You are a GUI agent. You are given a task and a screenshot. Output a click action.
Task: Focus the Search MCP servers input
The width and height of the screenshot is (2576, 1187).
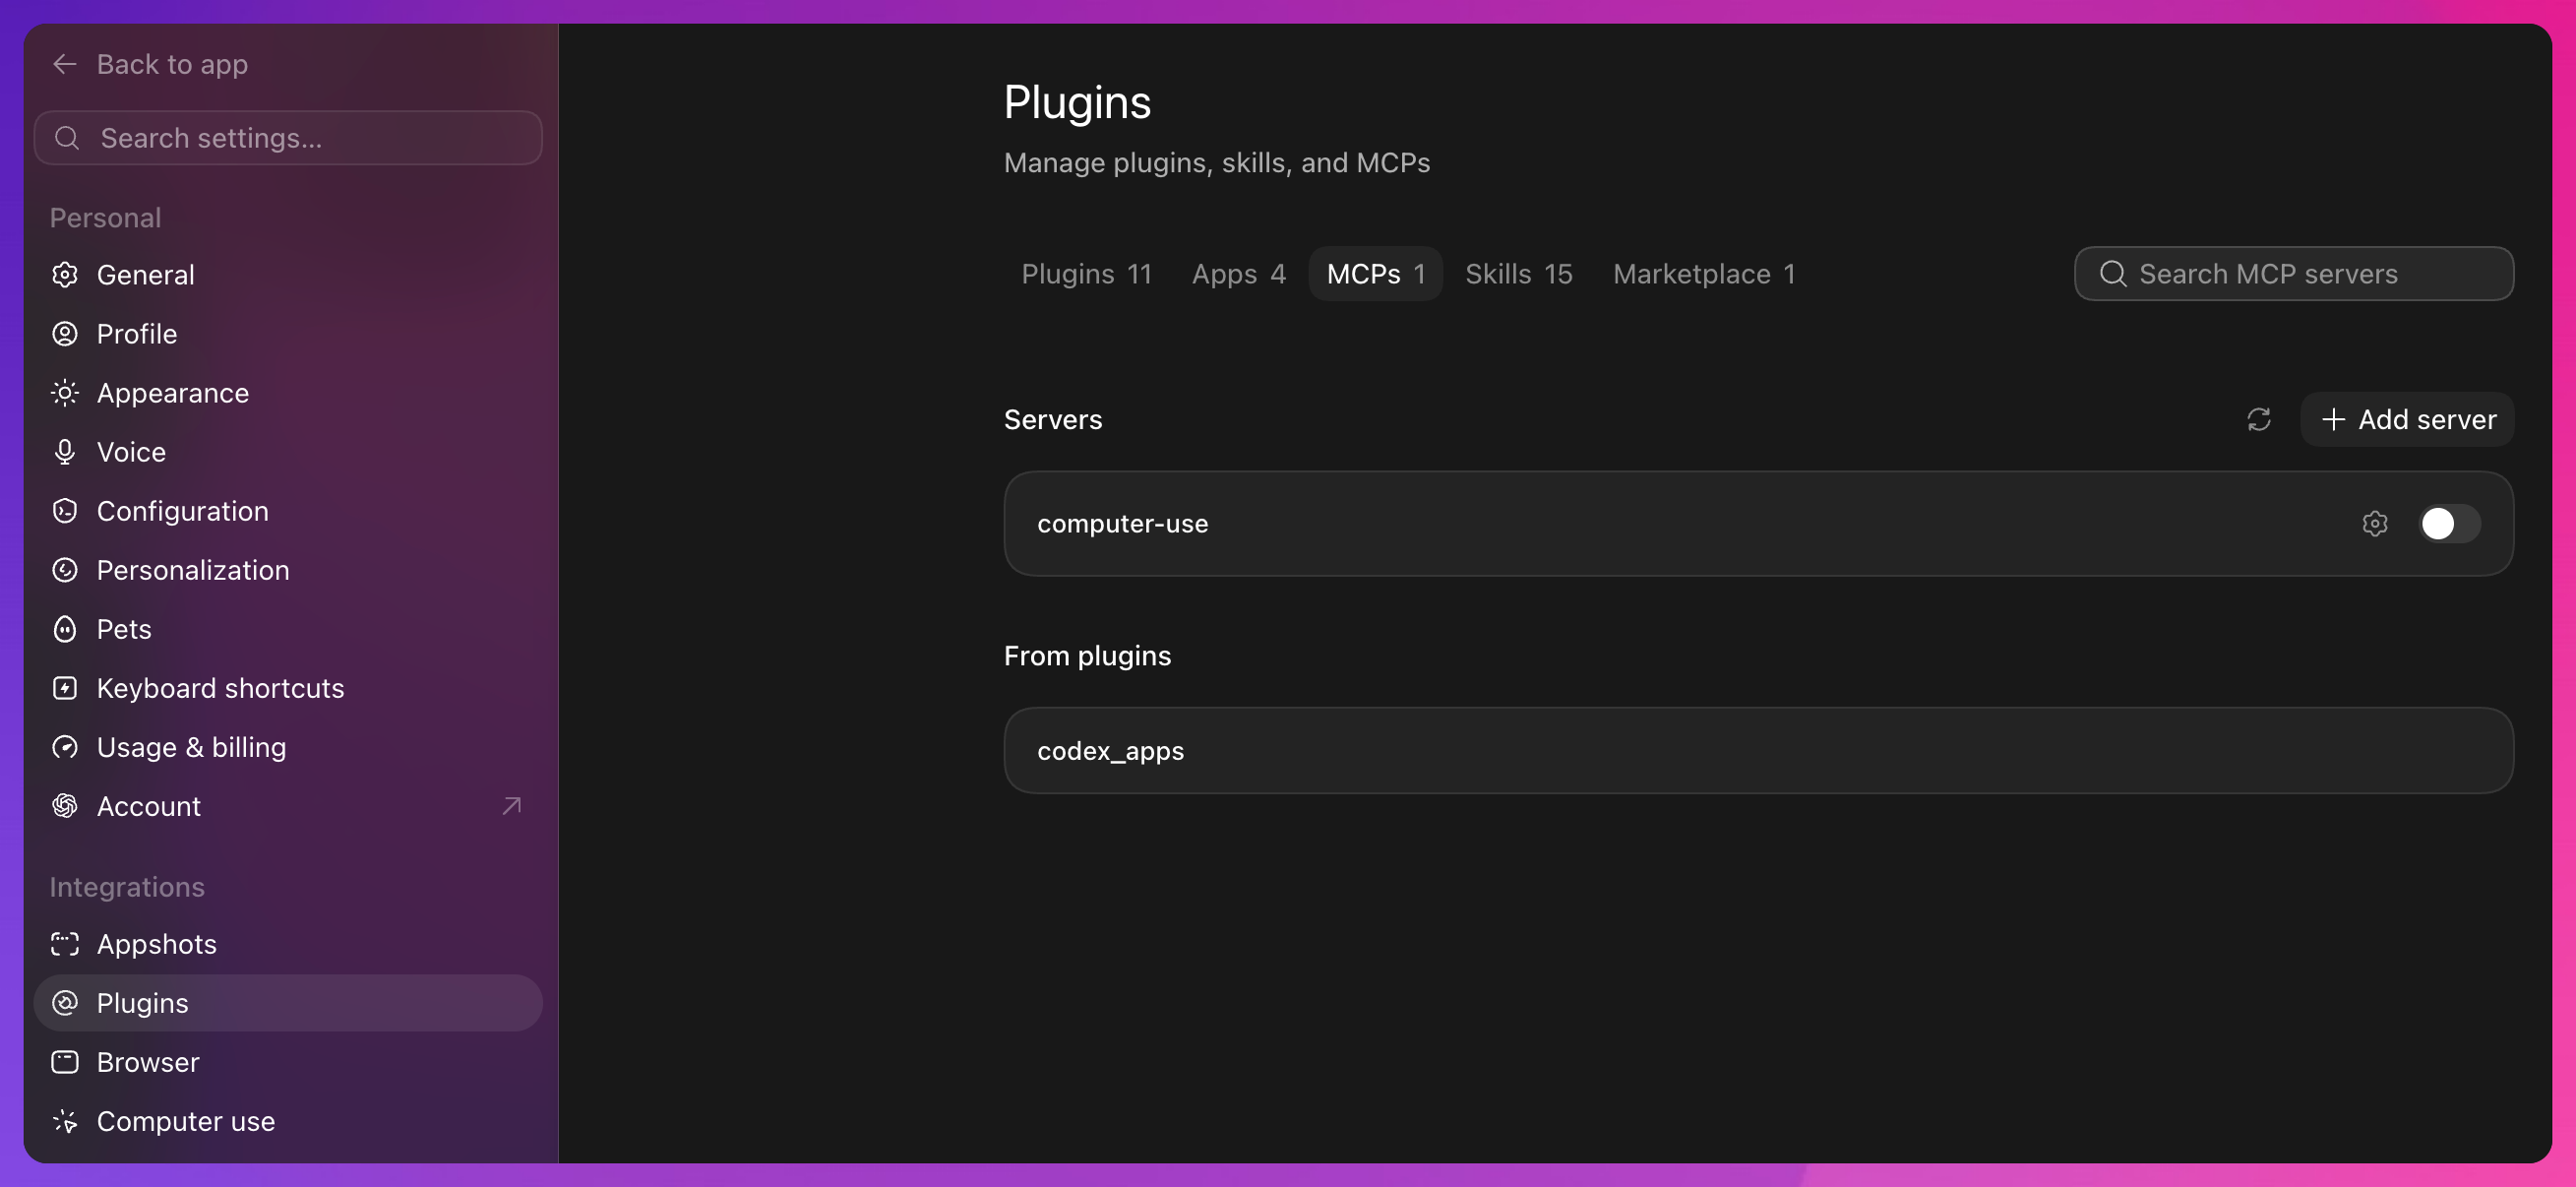click(x=2294, y=274)
